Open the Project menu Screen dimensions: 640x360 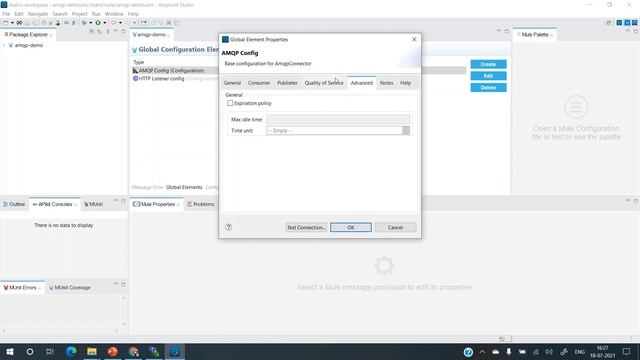(x=80, y=14)
